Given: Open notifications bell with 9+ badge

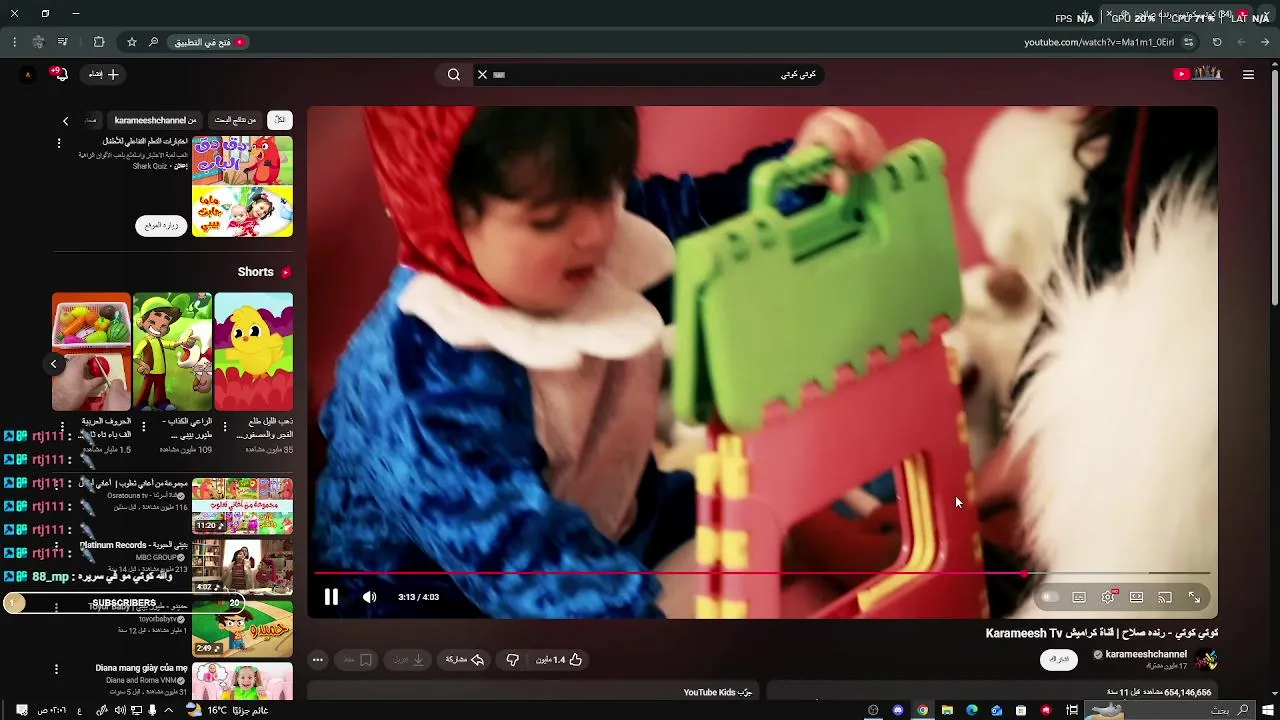Looking at the screenshot, I should [x=60, y=73].
